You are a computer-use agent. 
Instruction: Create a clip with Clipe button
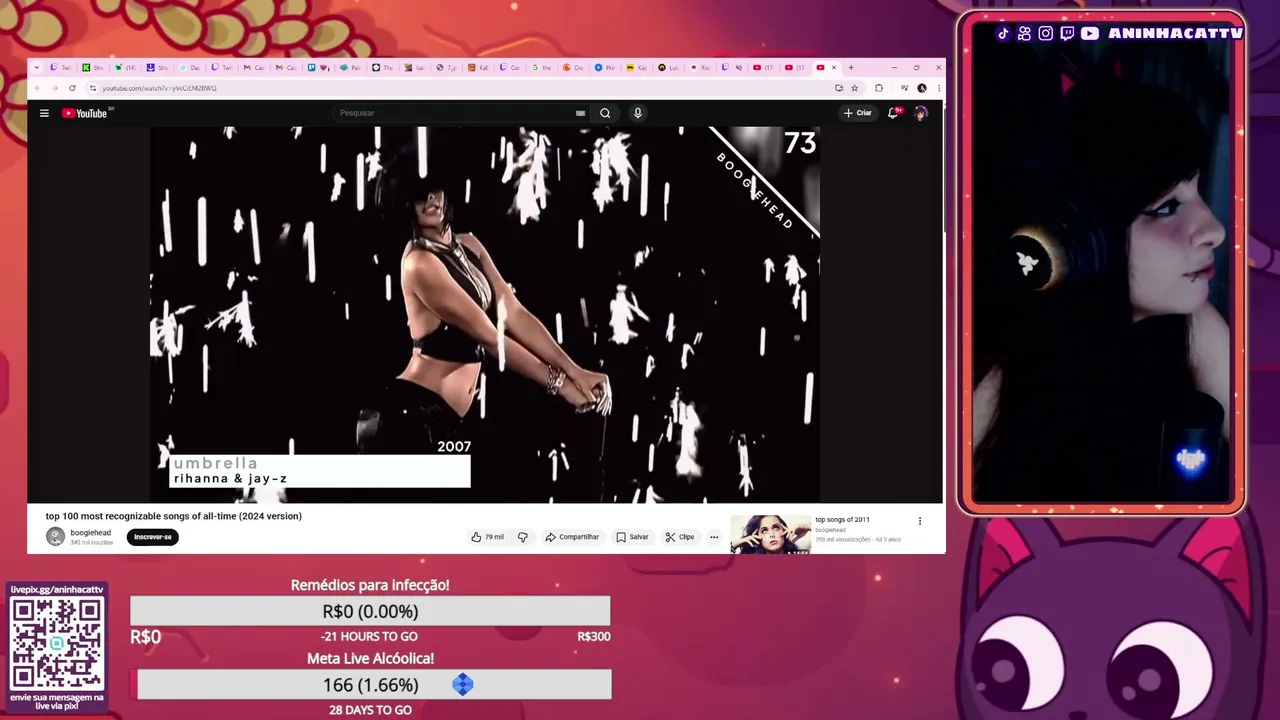click(680, 537)
